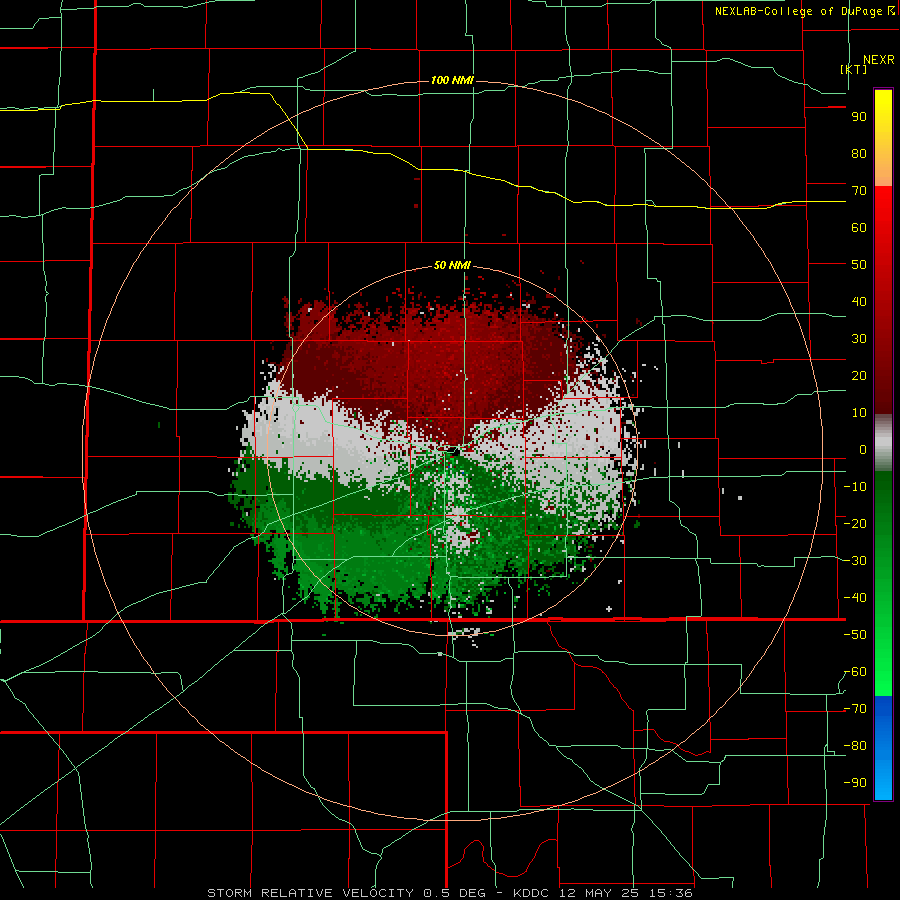Image resolution: width=900 pixels, height=900 pixels.
Task: Click the -20 value on velocity scale
Action: pyautogui.click(x=855, y=524)
